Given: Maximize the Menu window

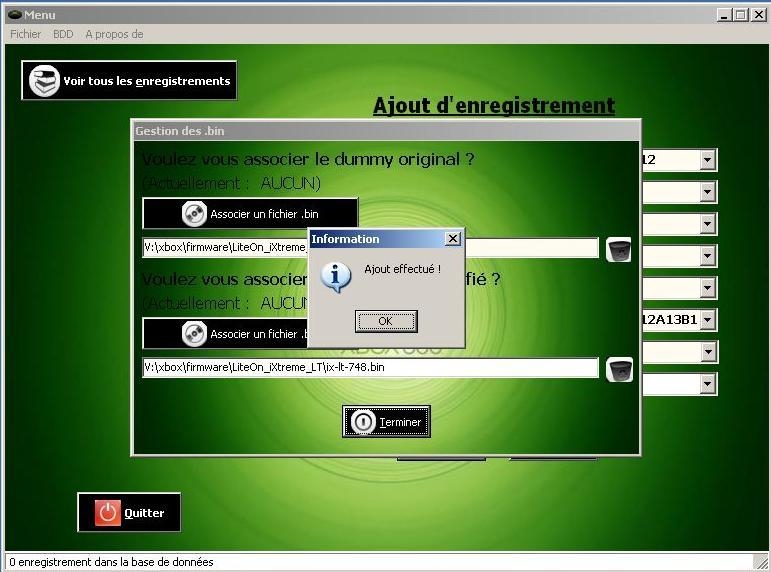Looking at the screenshot, I should (740, 15).
